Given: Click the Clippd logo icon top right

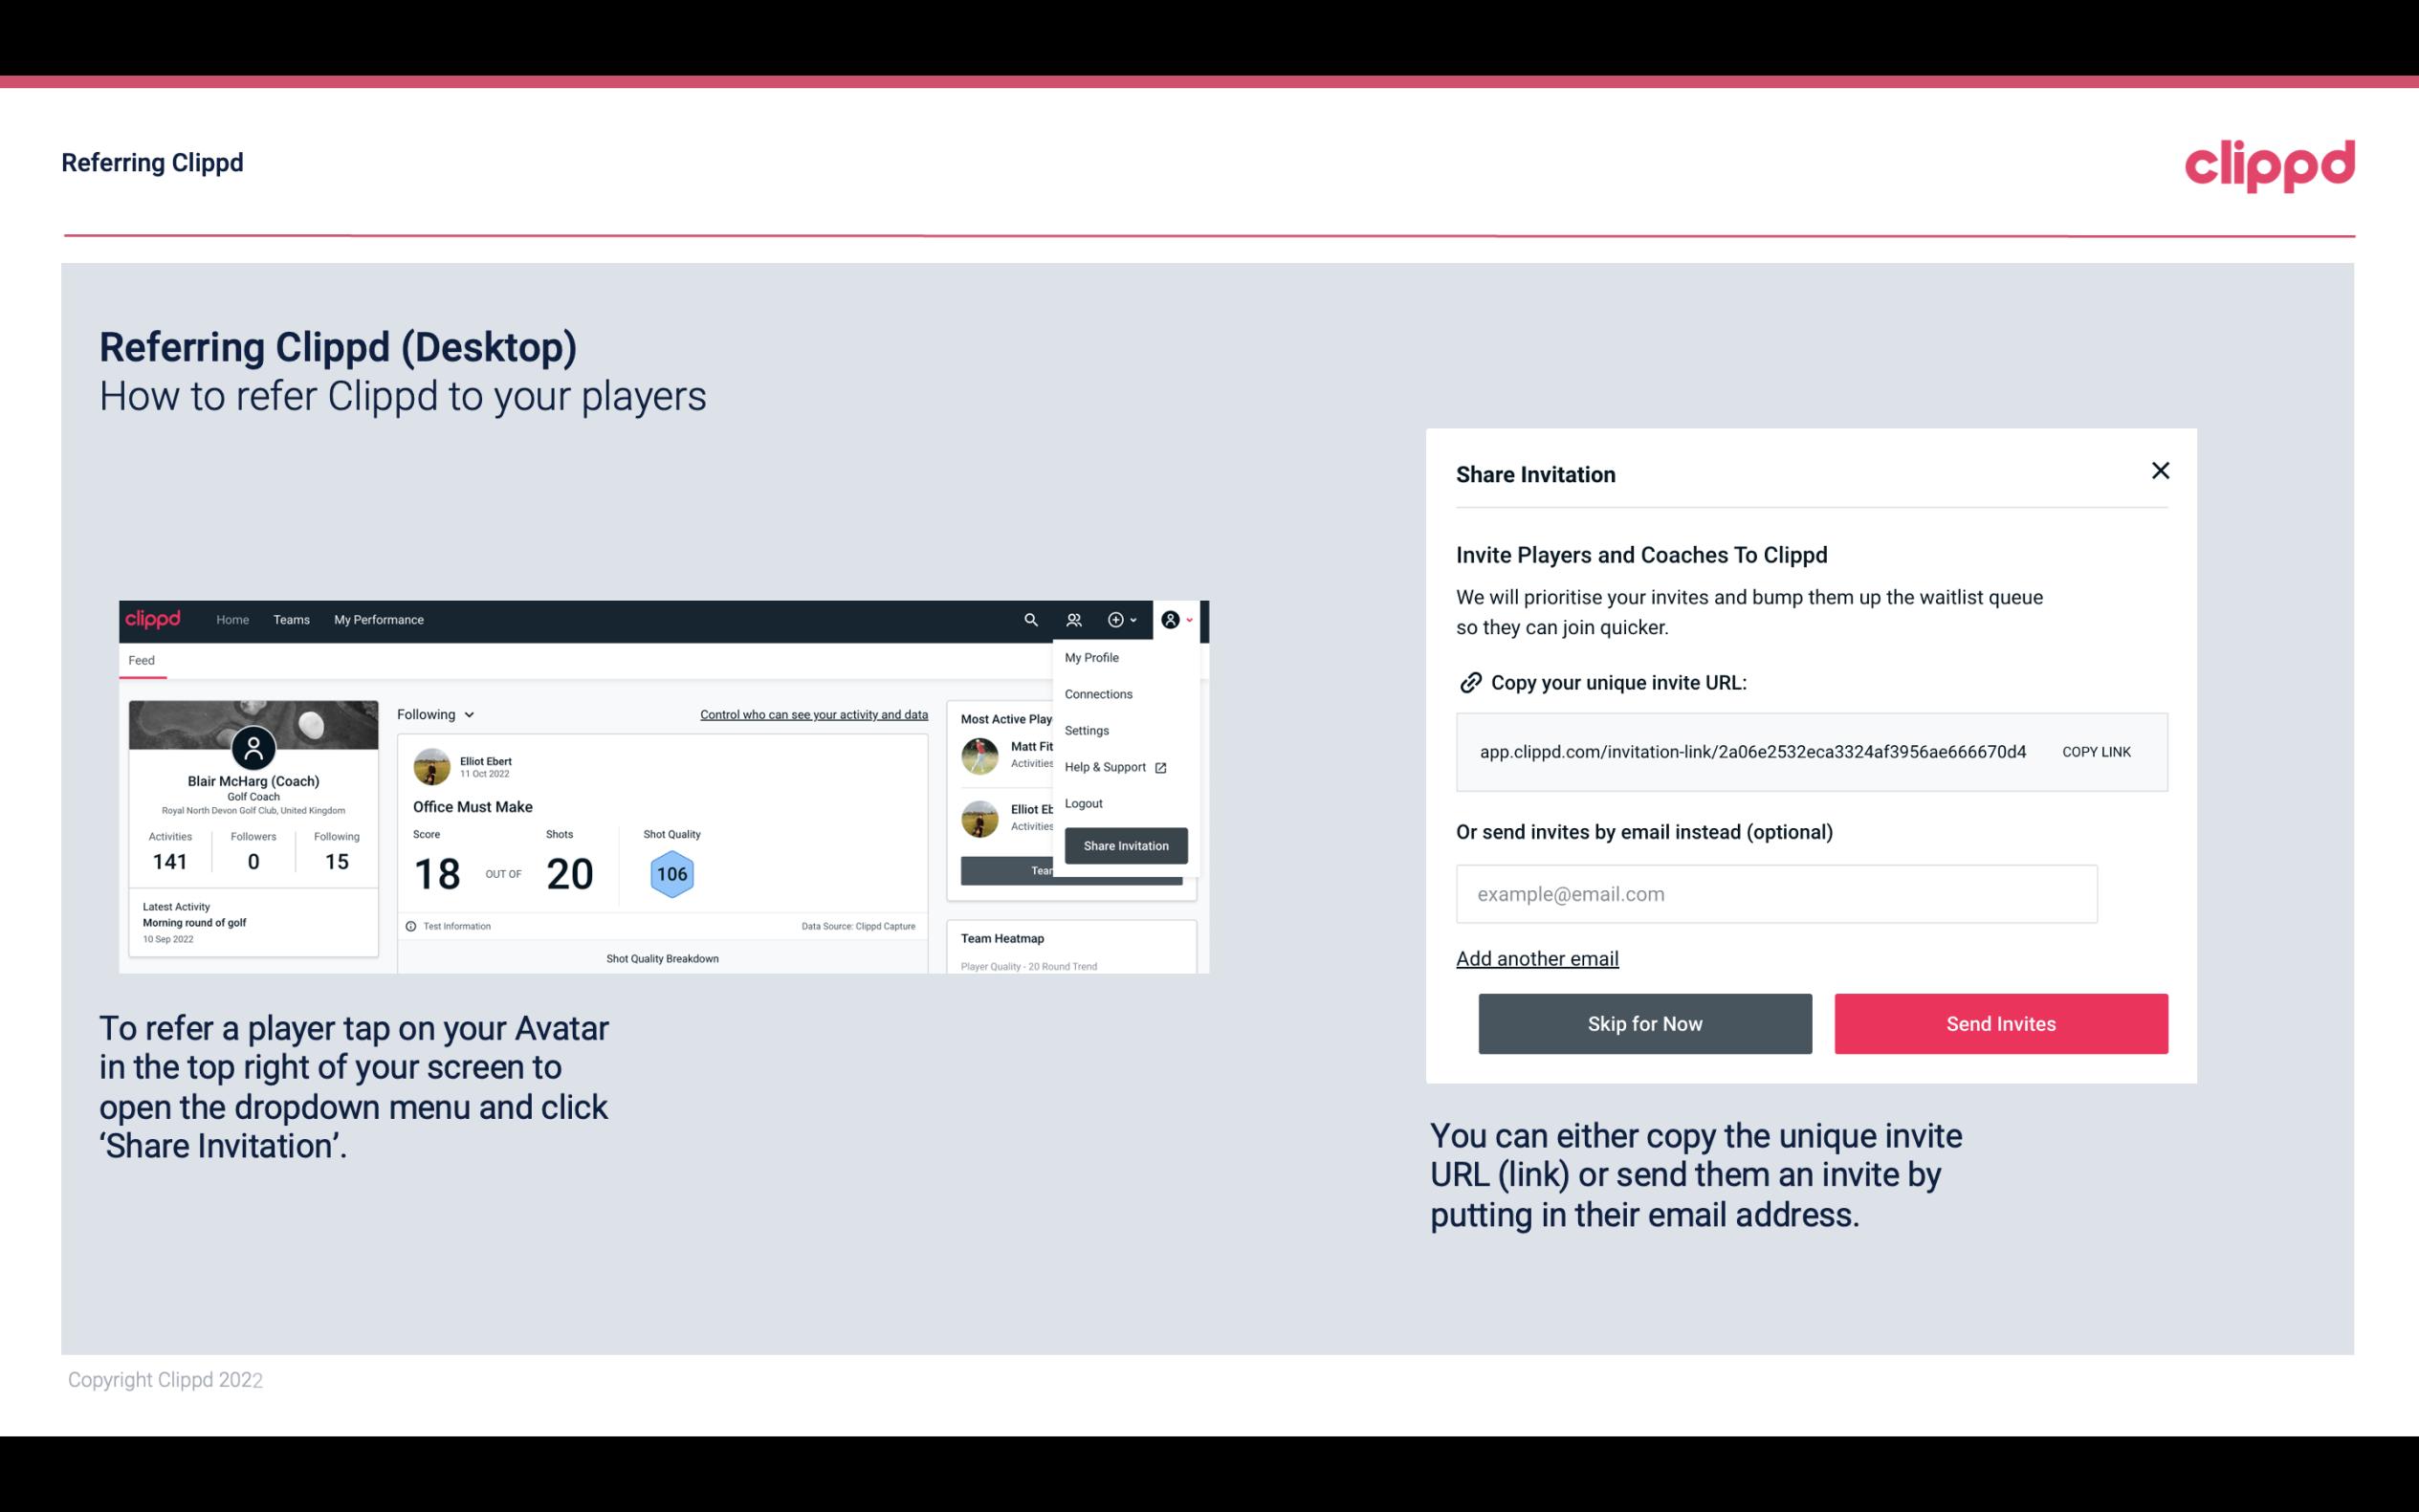Looking at the screenshot, I should pyautogui.click(x=2269, y=165).
